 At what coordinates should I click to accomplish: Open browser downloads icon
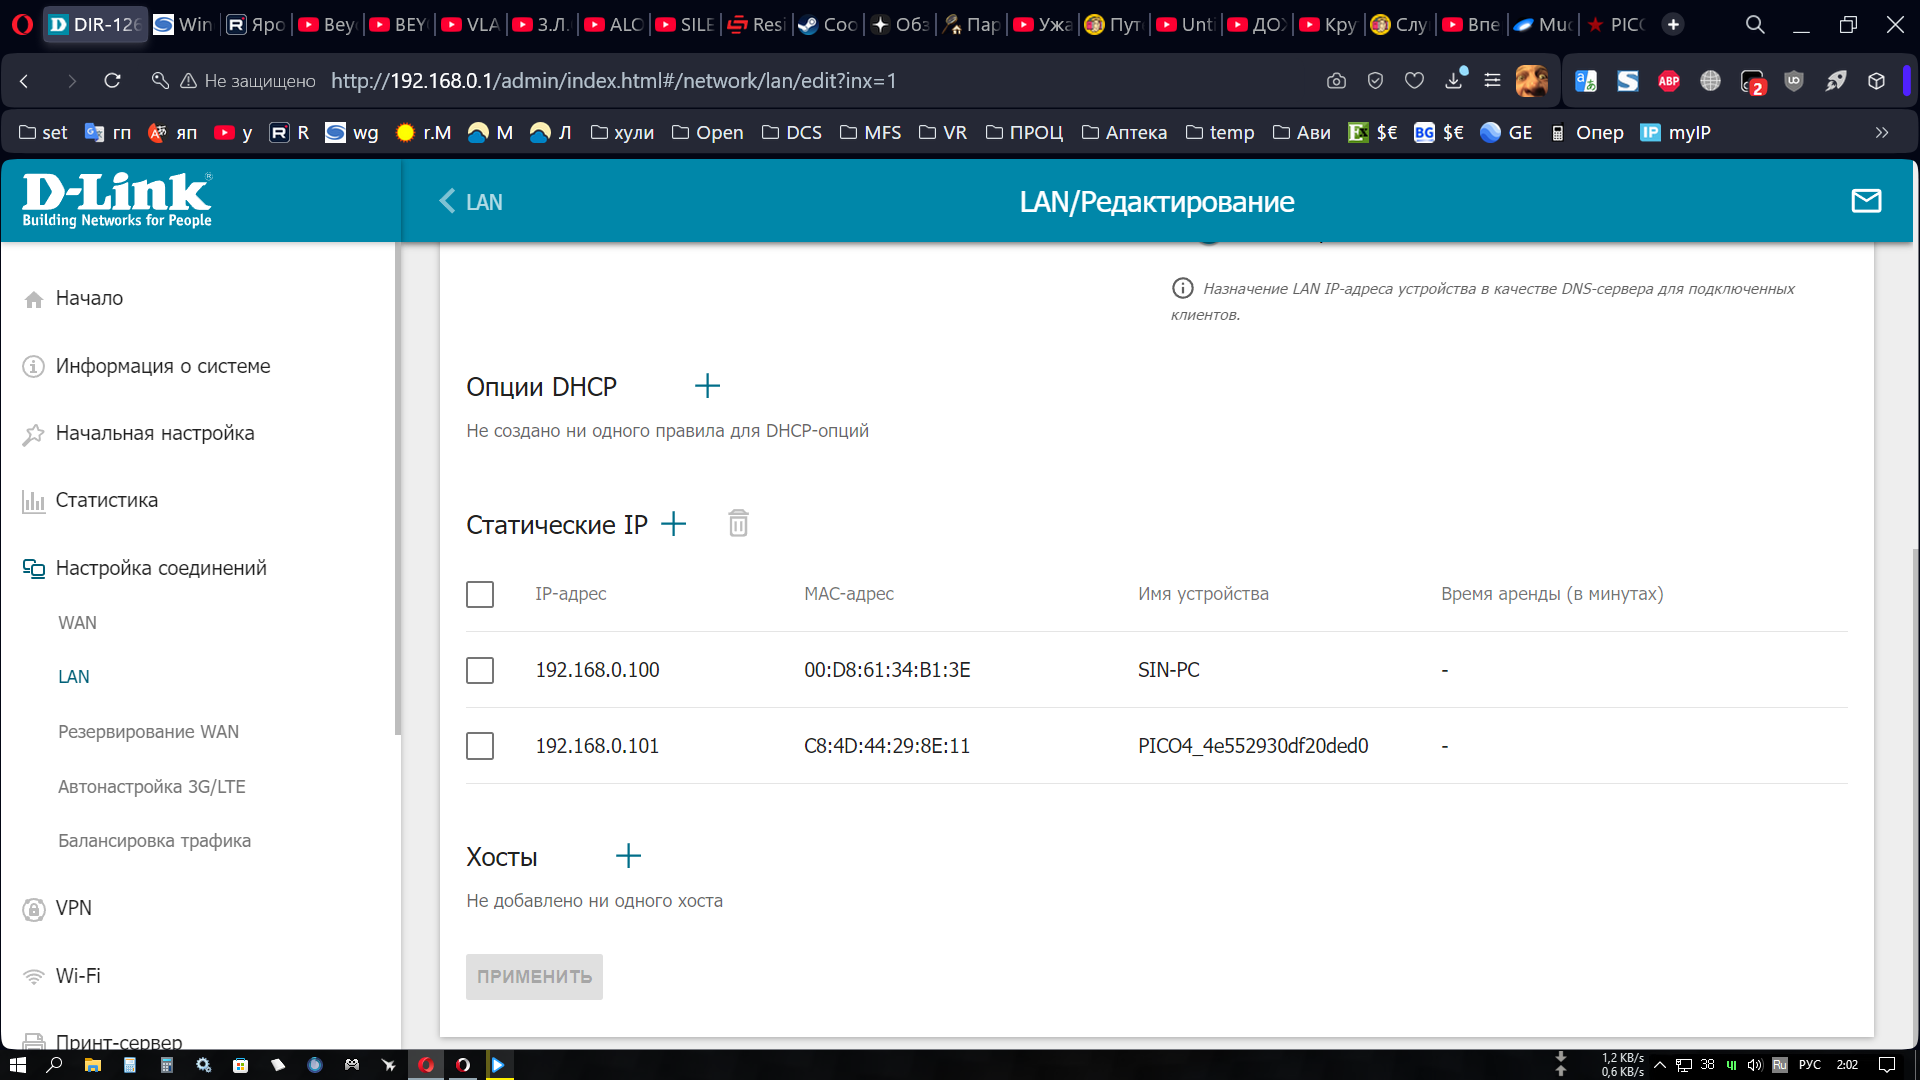(1455, 80)
